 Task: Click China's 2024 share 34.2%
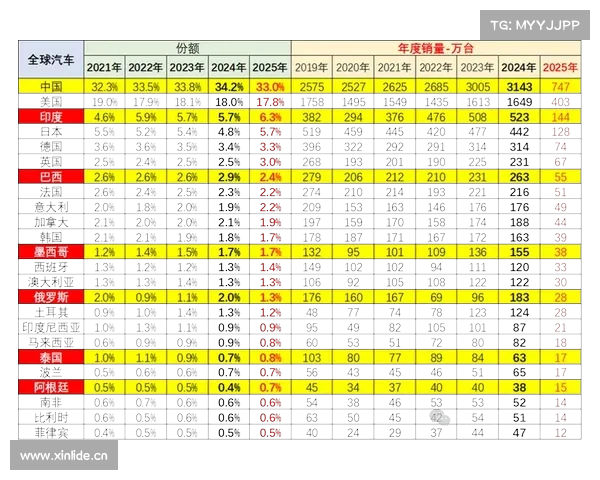[229, 87]
